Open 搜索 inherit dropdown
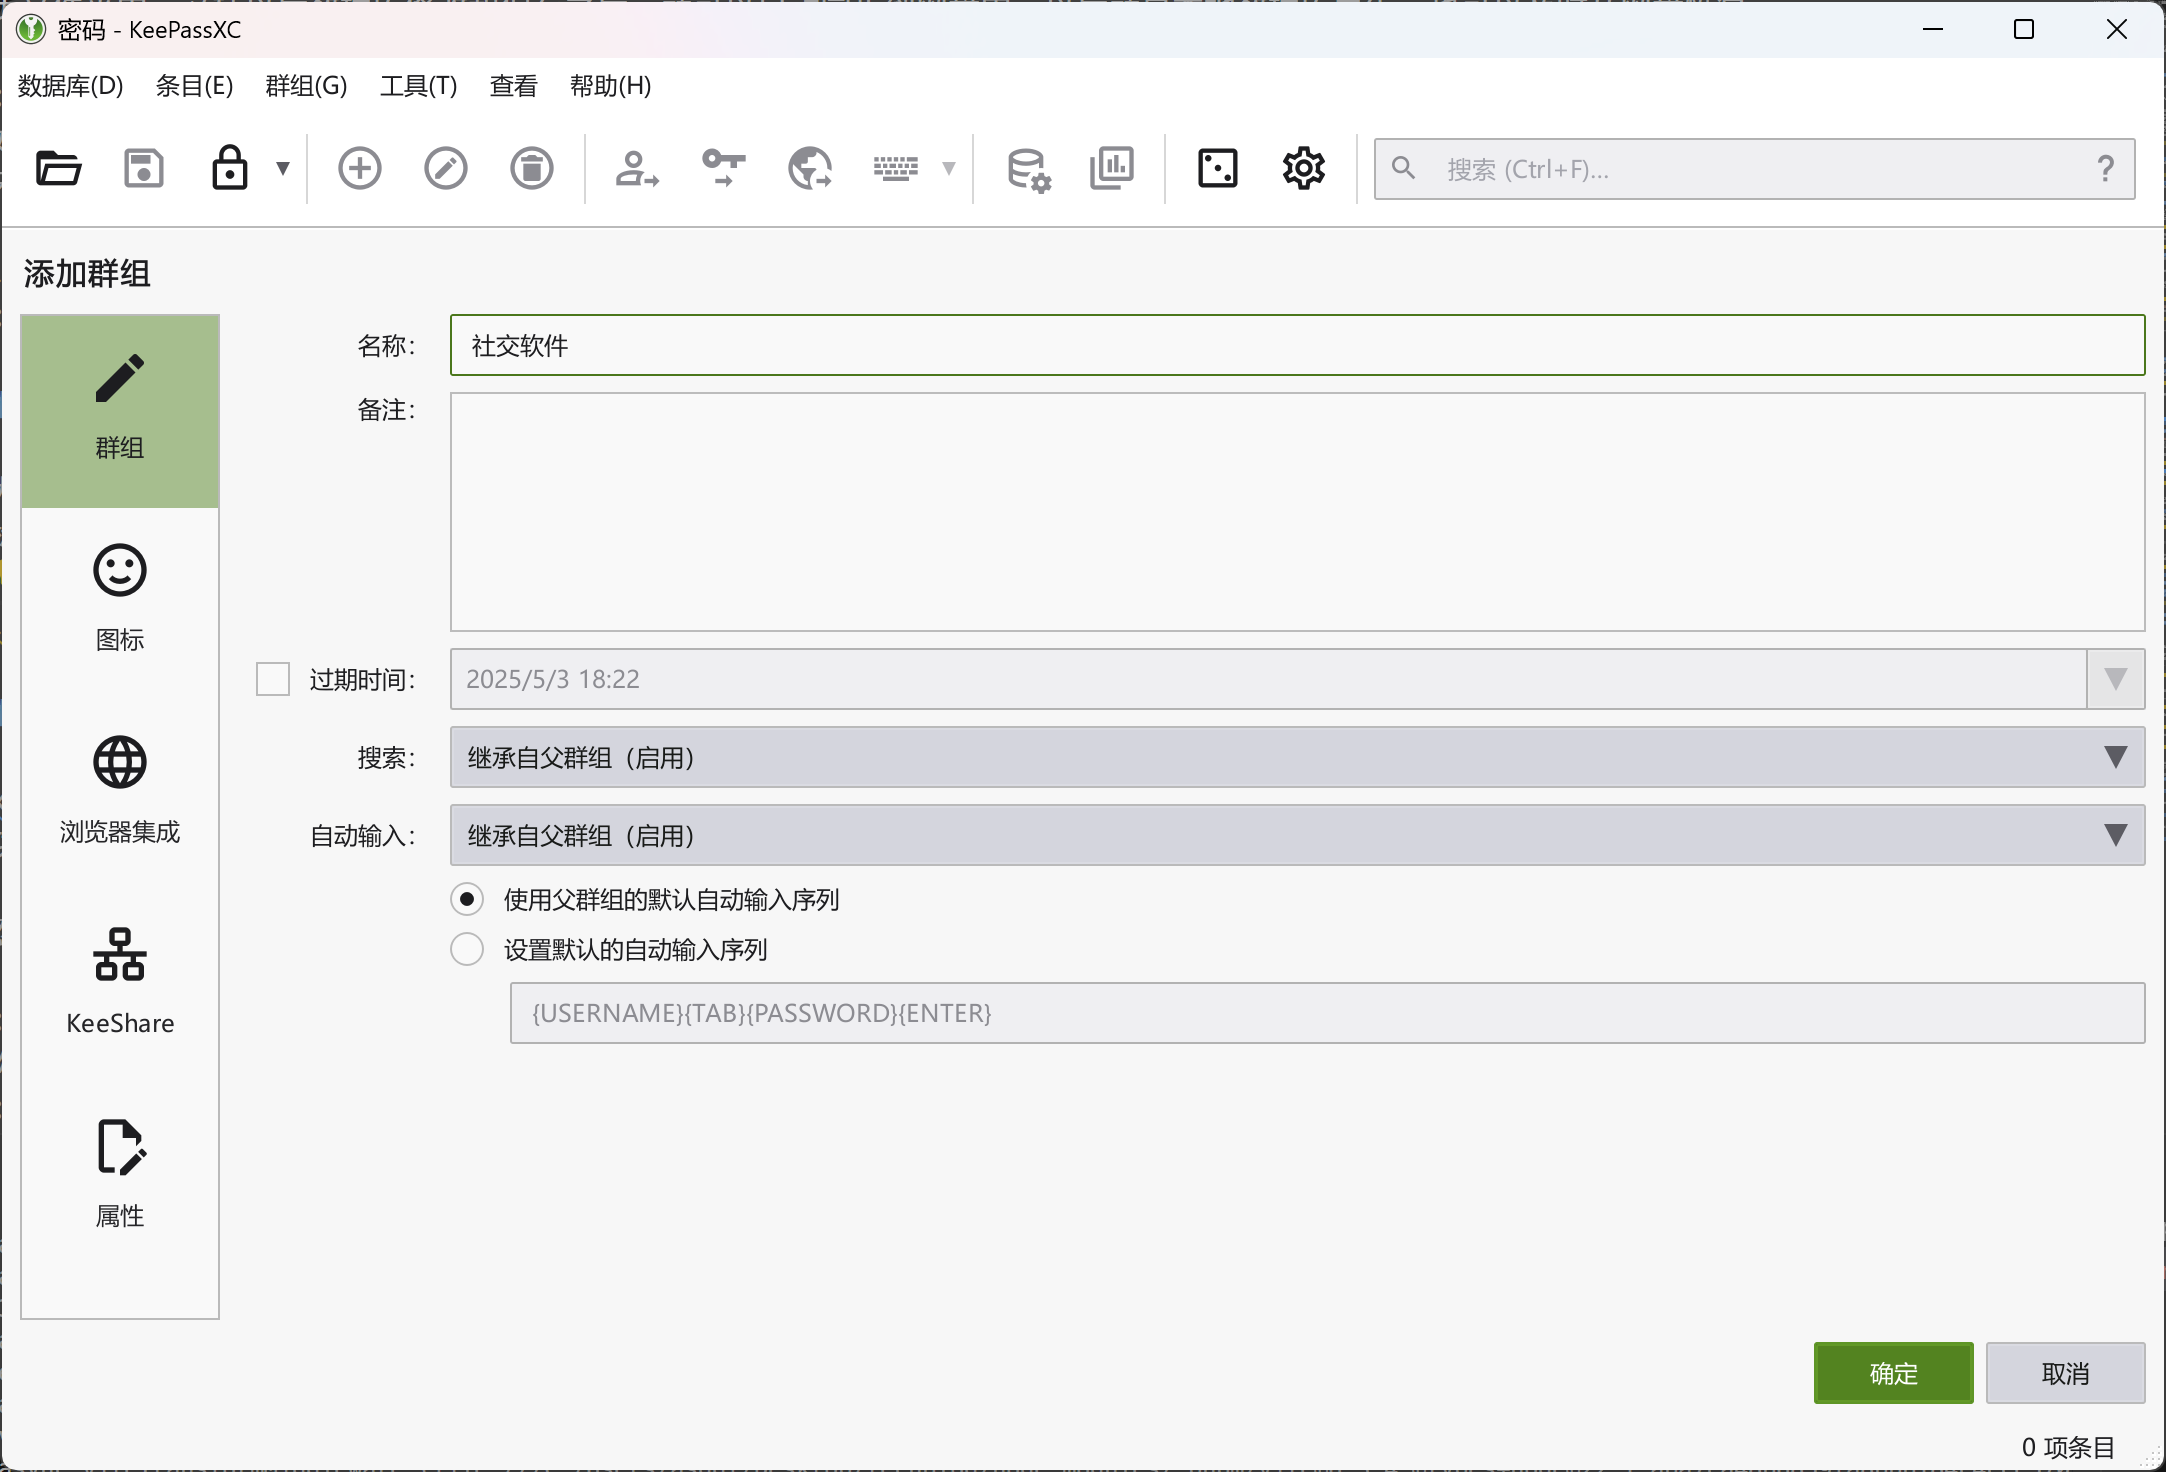The image size is (2166, 1472). pos(1297,757)
